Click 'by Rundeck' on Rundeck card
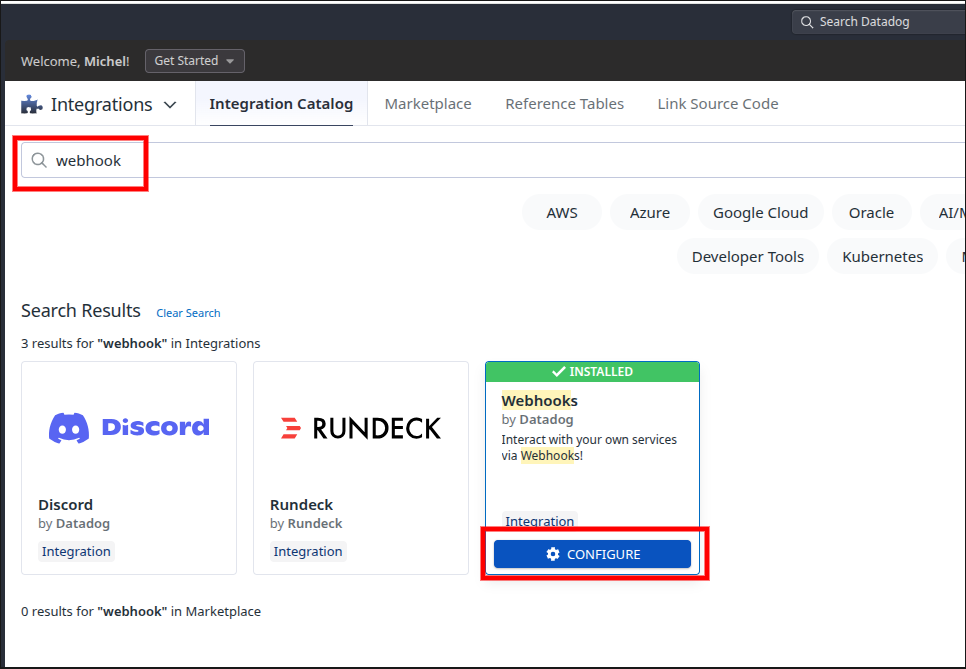The image size is (966, 669). (x=306, y=524)
